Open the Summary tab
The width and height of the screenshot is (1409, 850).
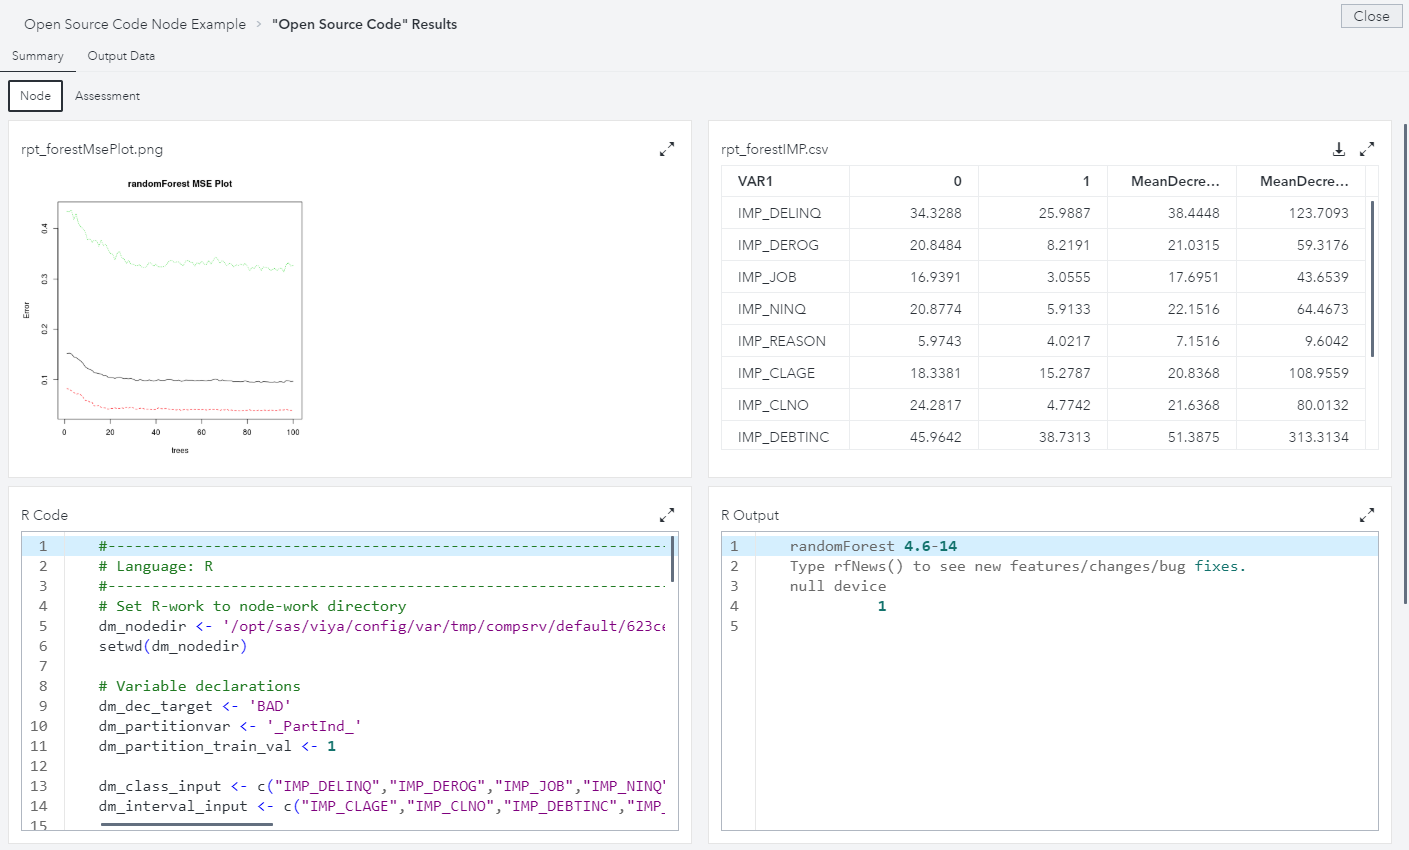click(38, 56)
